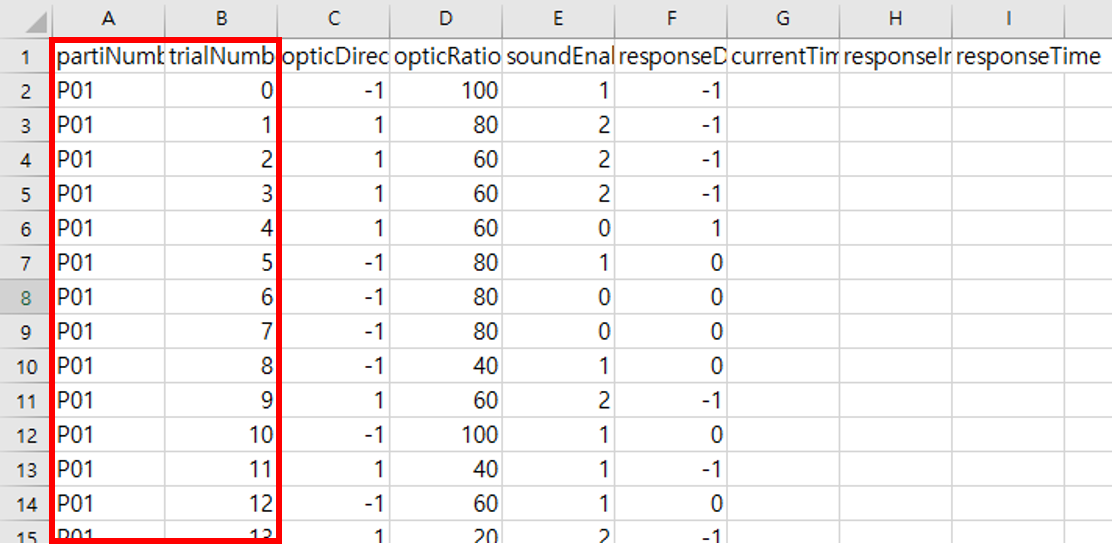Select column G header
The width and height of the screenshot is (1112, 544).
[x=783, y=19]
